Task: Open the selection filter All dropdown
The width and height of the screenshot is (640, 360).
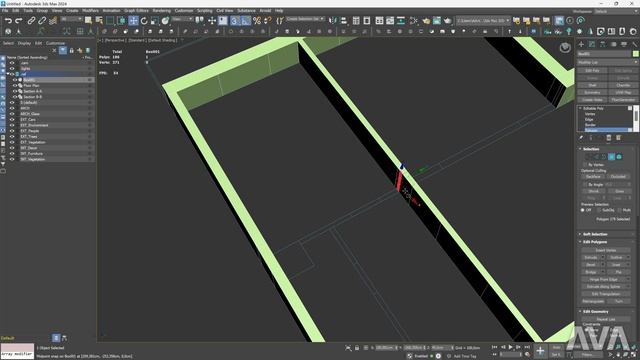Action: click(x=70, y=19)
